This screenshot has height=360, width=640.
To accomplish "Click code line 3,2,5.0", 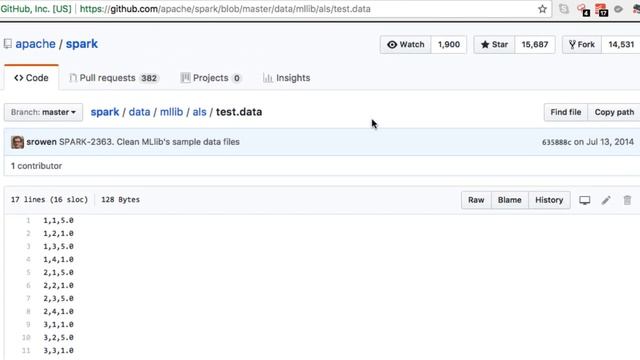I will (x=58, y=338).
